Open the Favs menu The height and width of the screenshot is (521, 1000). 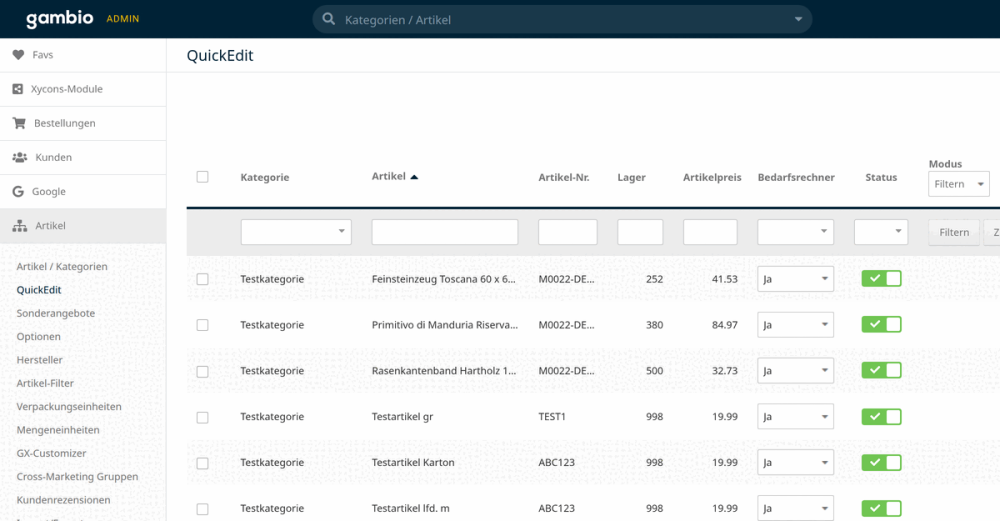point(83,55)
